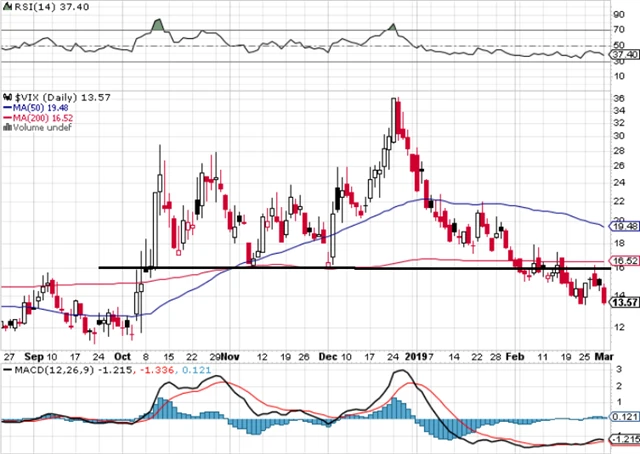Click the 13.57 last price tag
The width and height of the screenshot is (640, 454).
[x=624, y=302]
